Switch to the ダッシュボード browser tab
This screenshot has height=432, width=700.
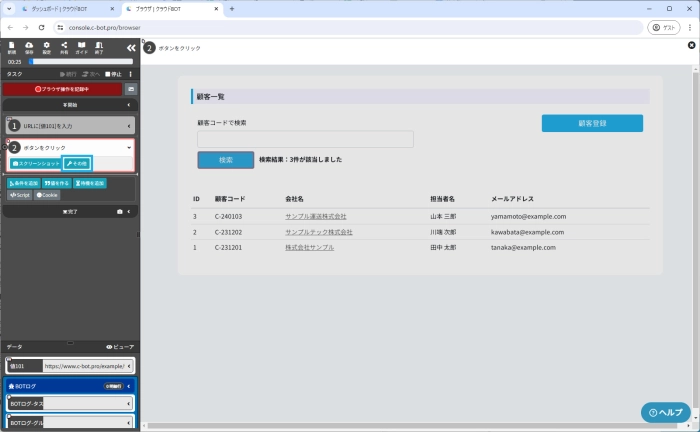click(x=60, y=8)
